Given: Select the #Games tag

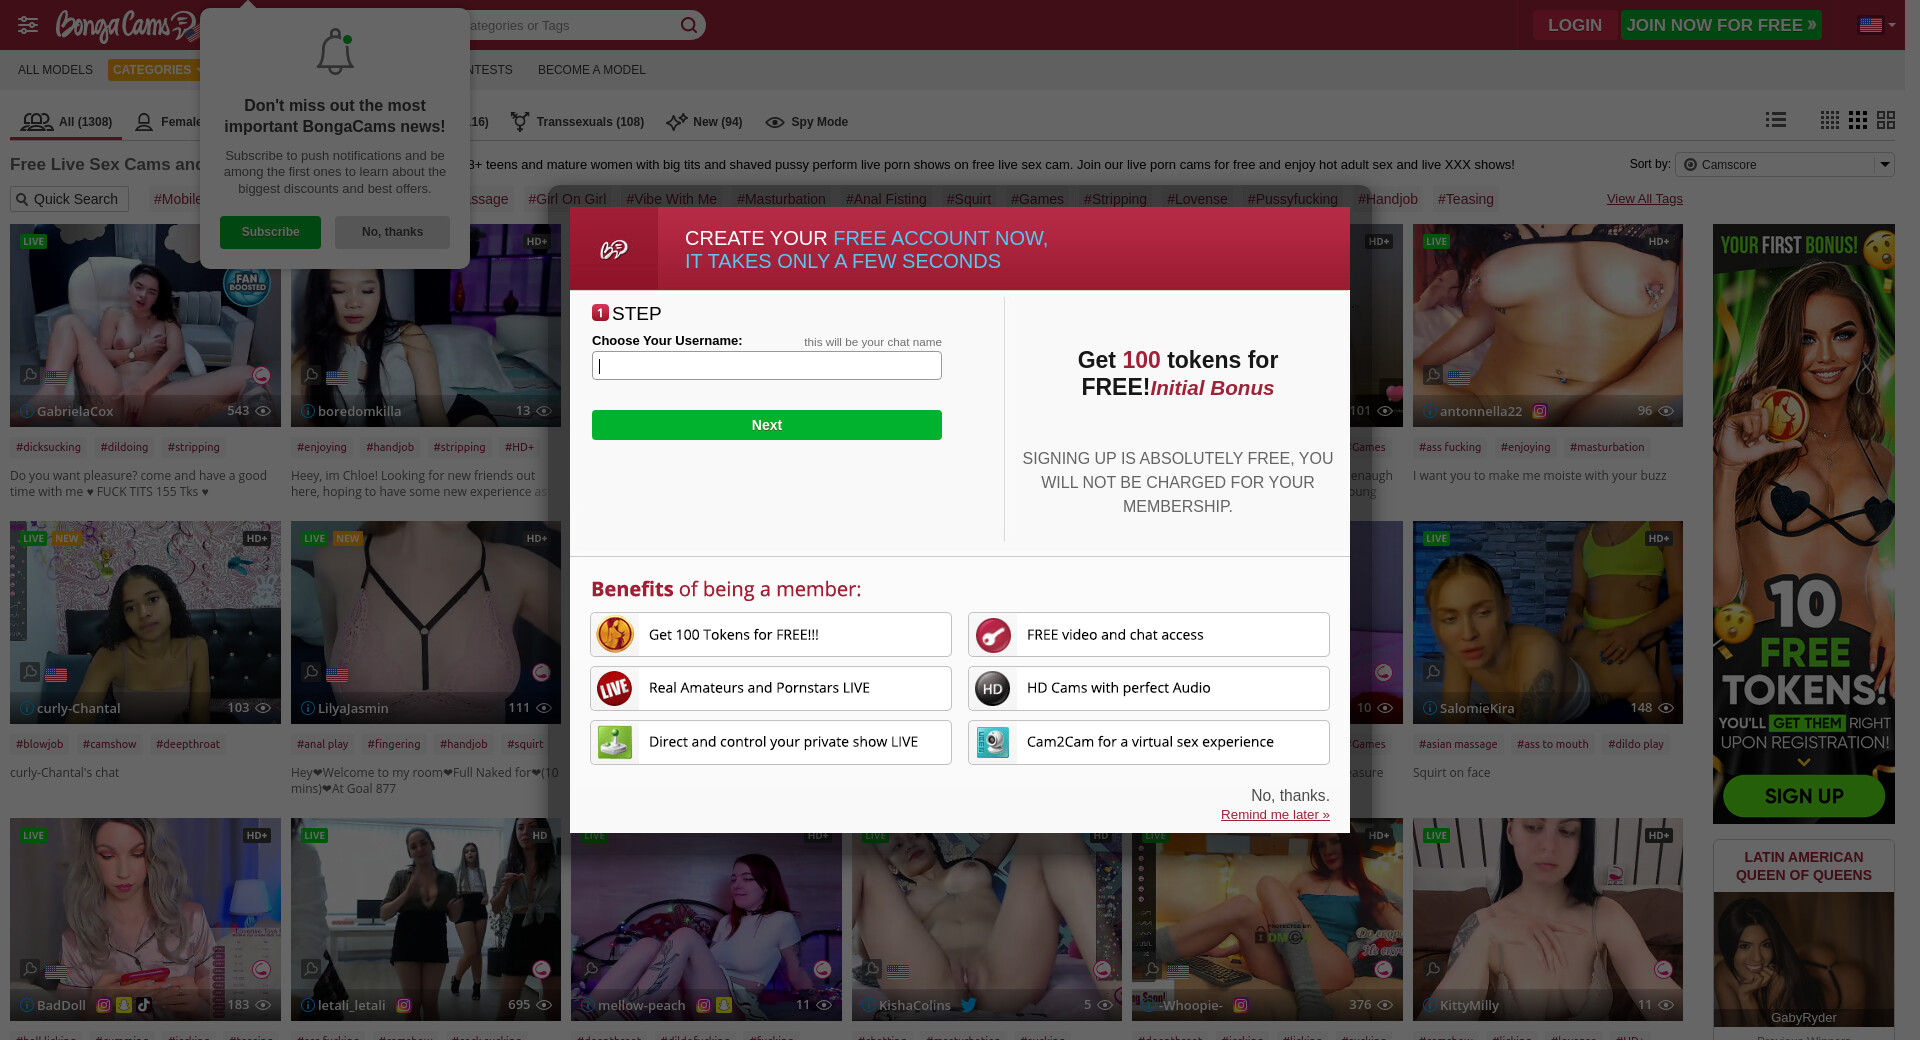Looking at the screenshot, I should click(x=1037, y=199).
